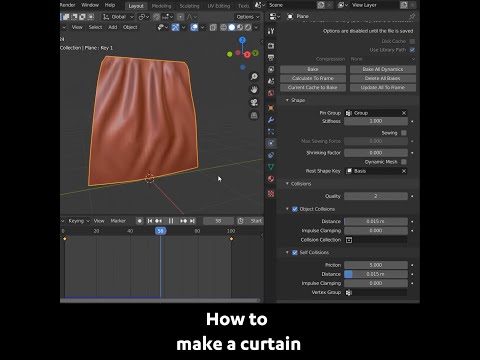Open the Object properties tab icon

(x=271, y=108)
